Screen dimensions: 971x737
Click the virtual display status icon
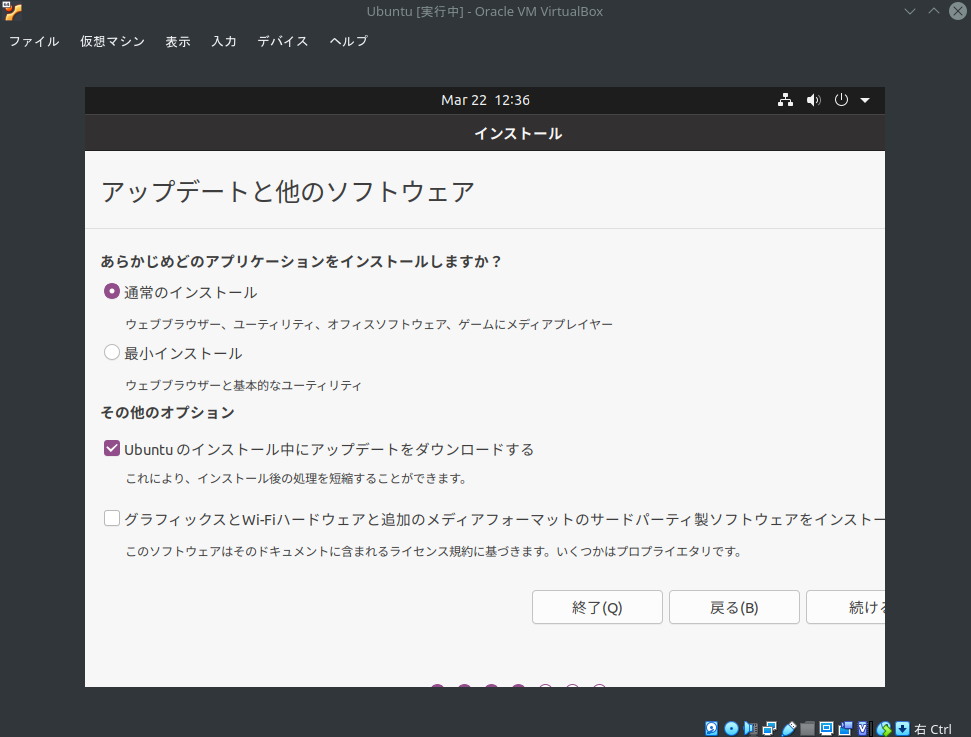826,729
